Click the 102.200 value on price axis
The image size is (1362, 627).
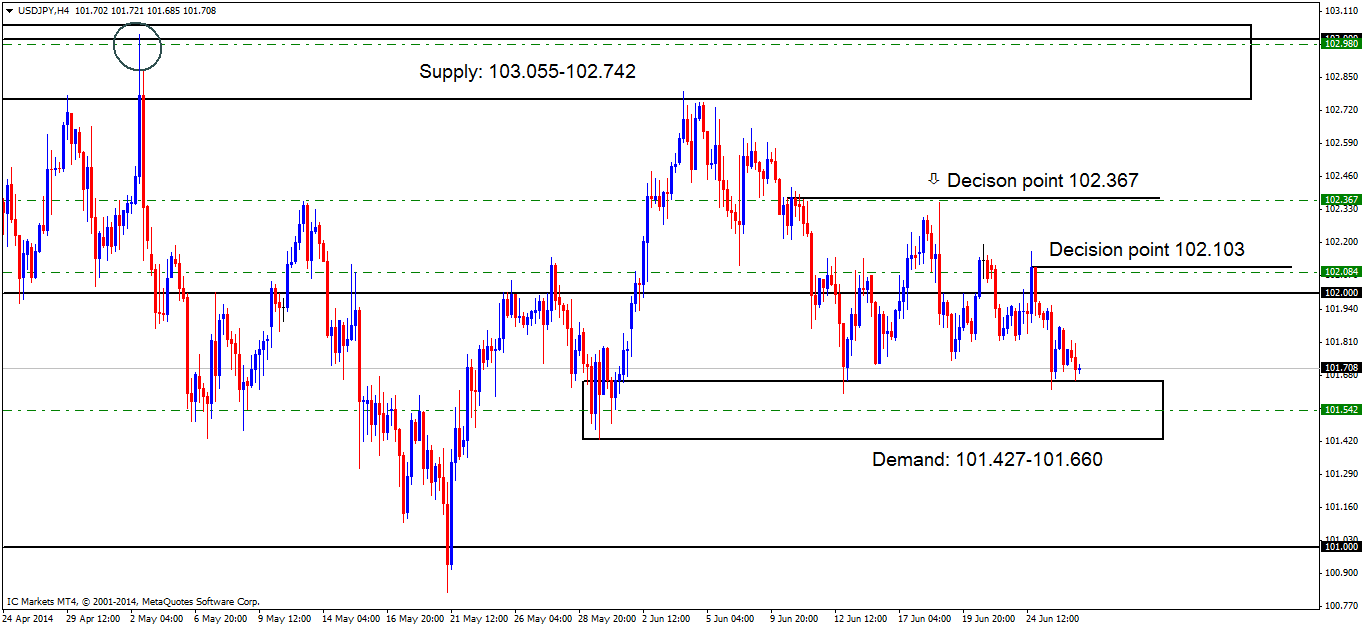[x=1340, y=242]
